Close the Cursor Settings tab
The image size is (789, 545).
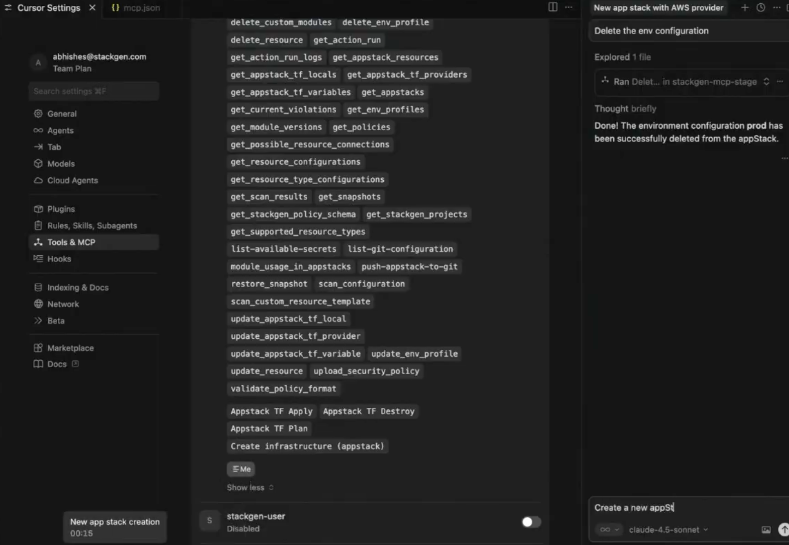click(x=92, y=8)
